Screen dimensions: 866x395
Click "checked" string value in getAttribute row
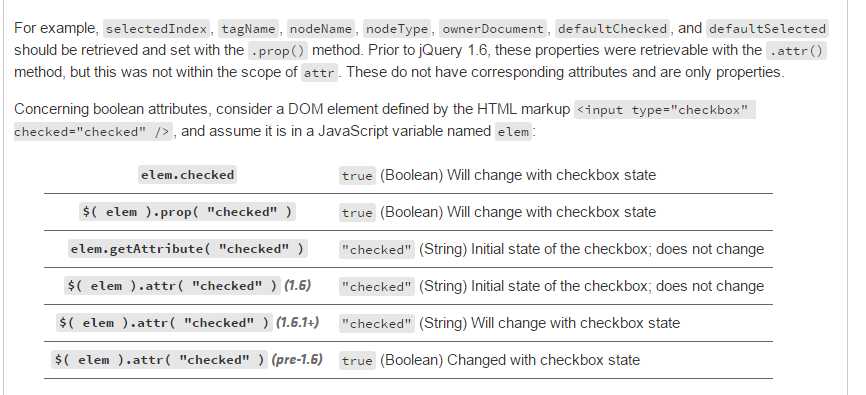376,250
